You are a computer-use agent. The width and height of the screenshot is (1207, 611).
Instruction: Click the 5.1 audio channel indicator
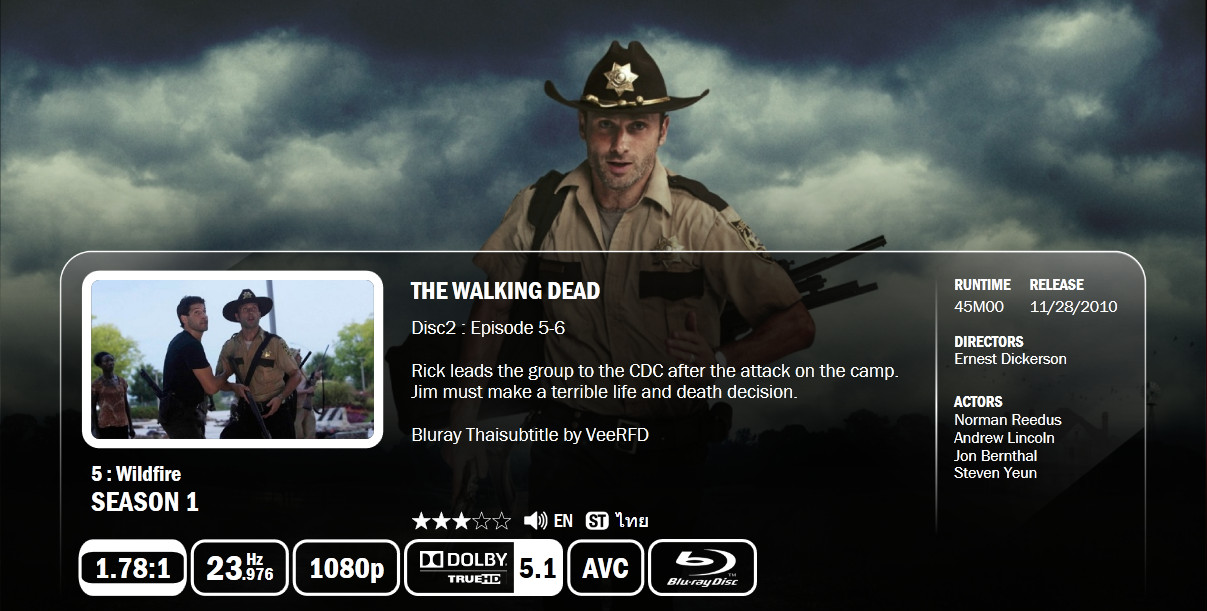538,568
